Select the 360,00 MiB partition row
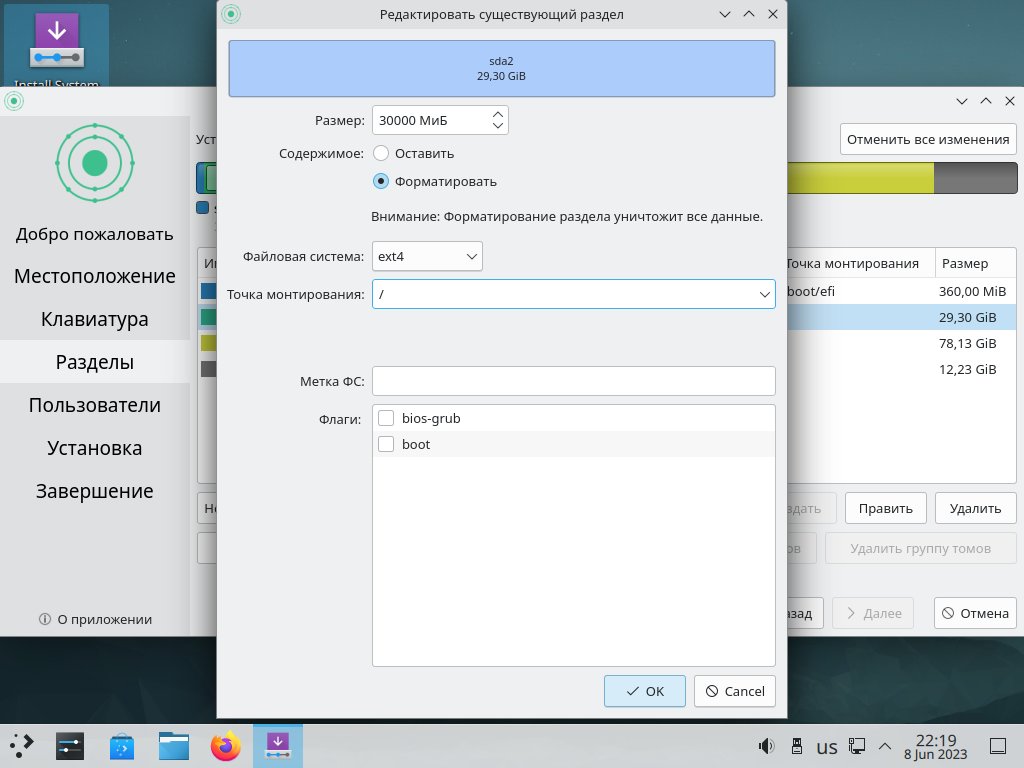Screen dimensions: 1024x768 (902, 291)
